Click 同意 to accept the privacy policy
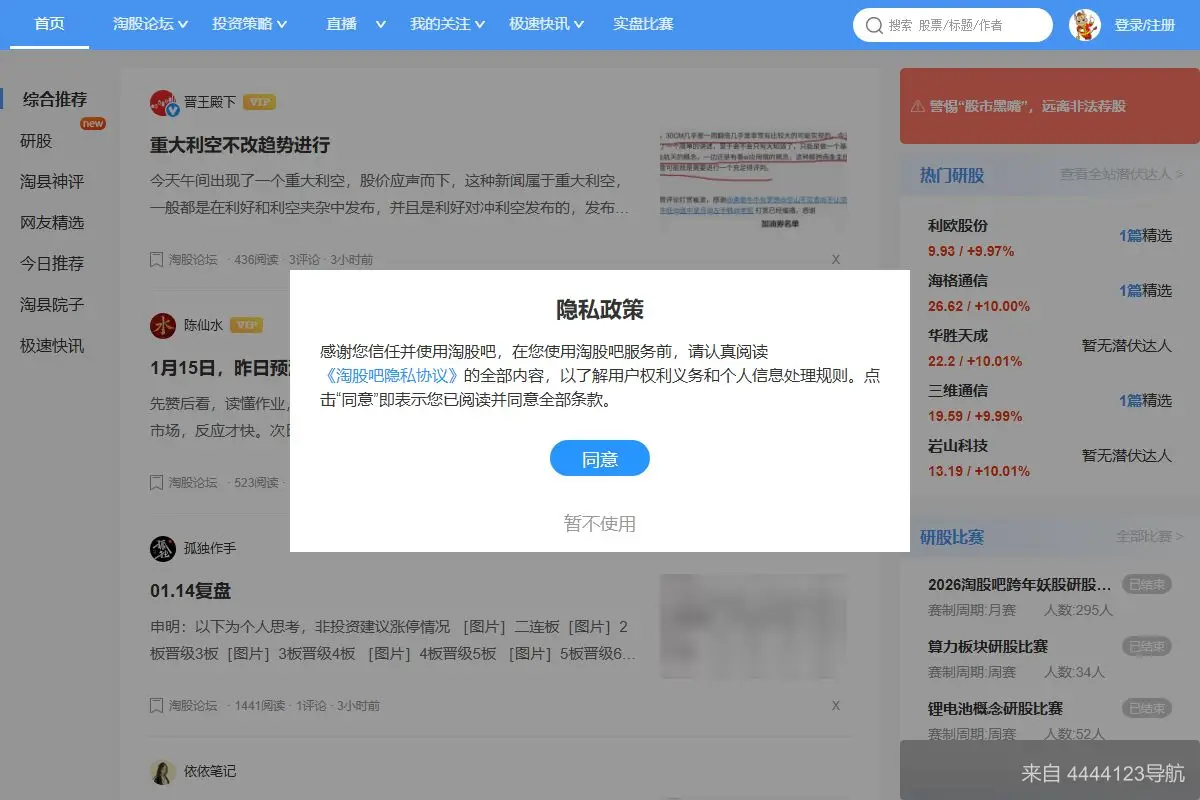The width and height of the screenshot is (1200, 800). coord(599,458)
